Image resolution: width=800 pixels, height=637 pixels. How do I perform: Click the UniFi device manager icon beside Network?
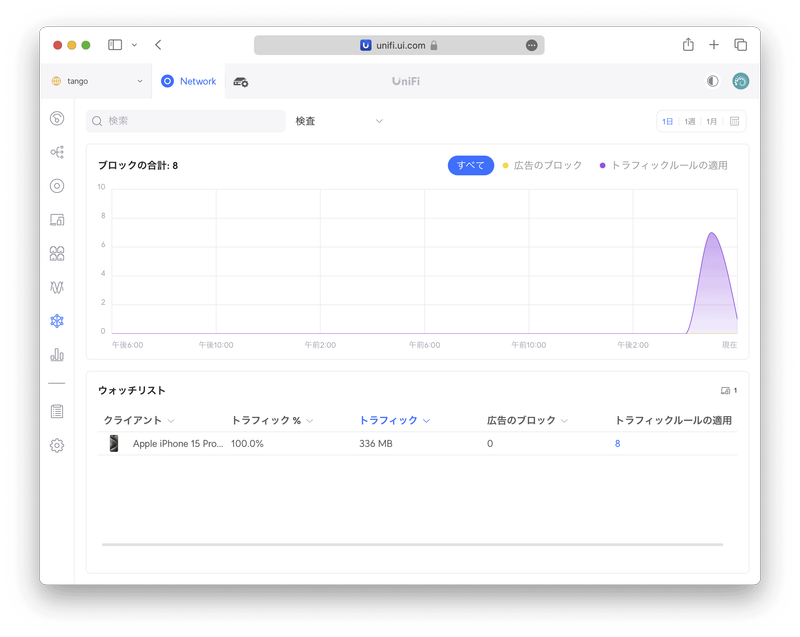241,81
